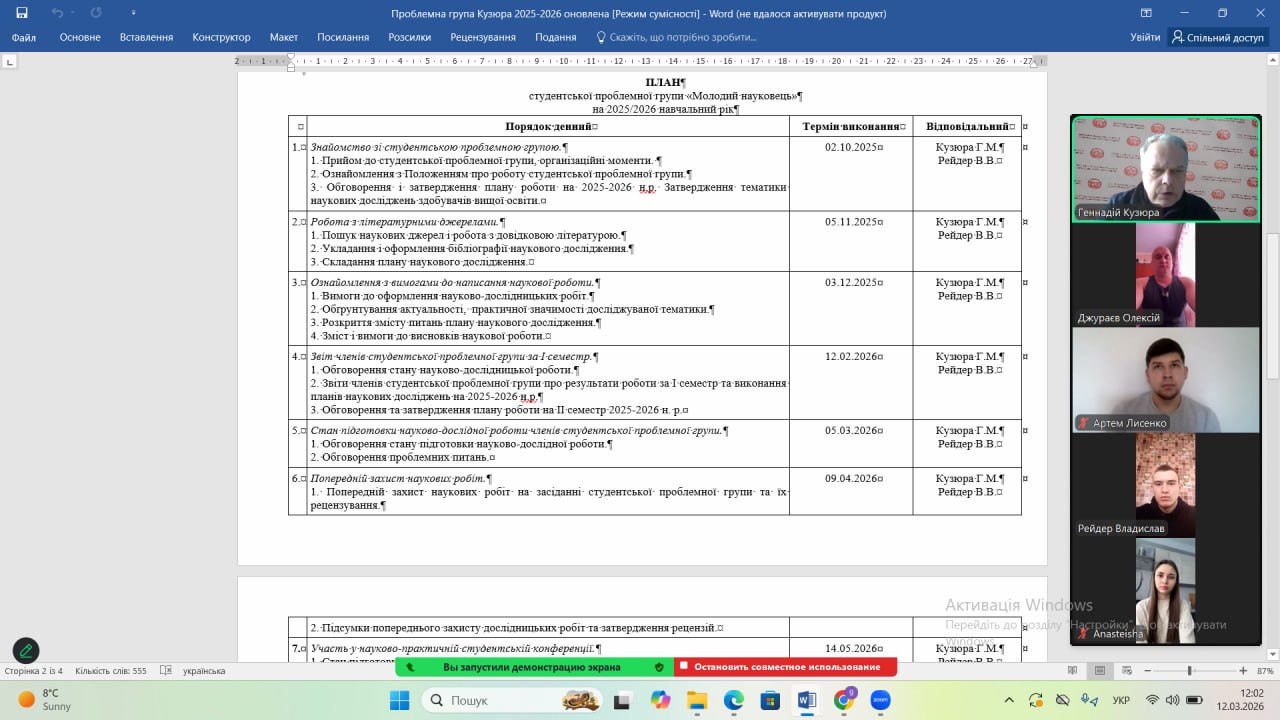Image resolution: width=1280 pixels, height=720 pixels.
Task: Go to the Конструктор ribbon tab
Action: click(x=221, y=37)
